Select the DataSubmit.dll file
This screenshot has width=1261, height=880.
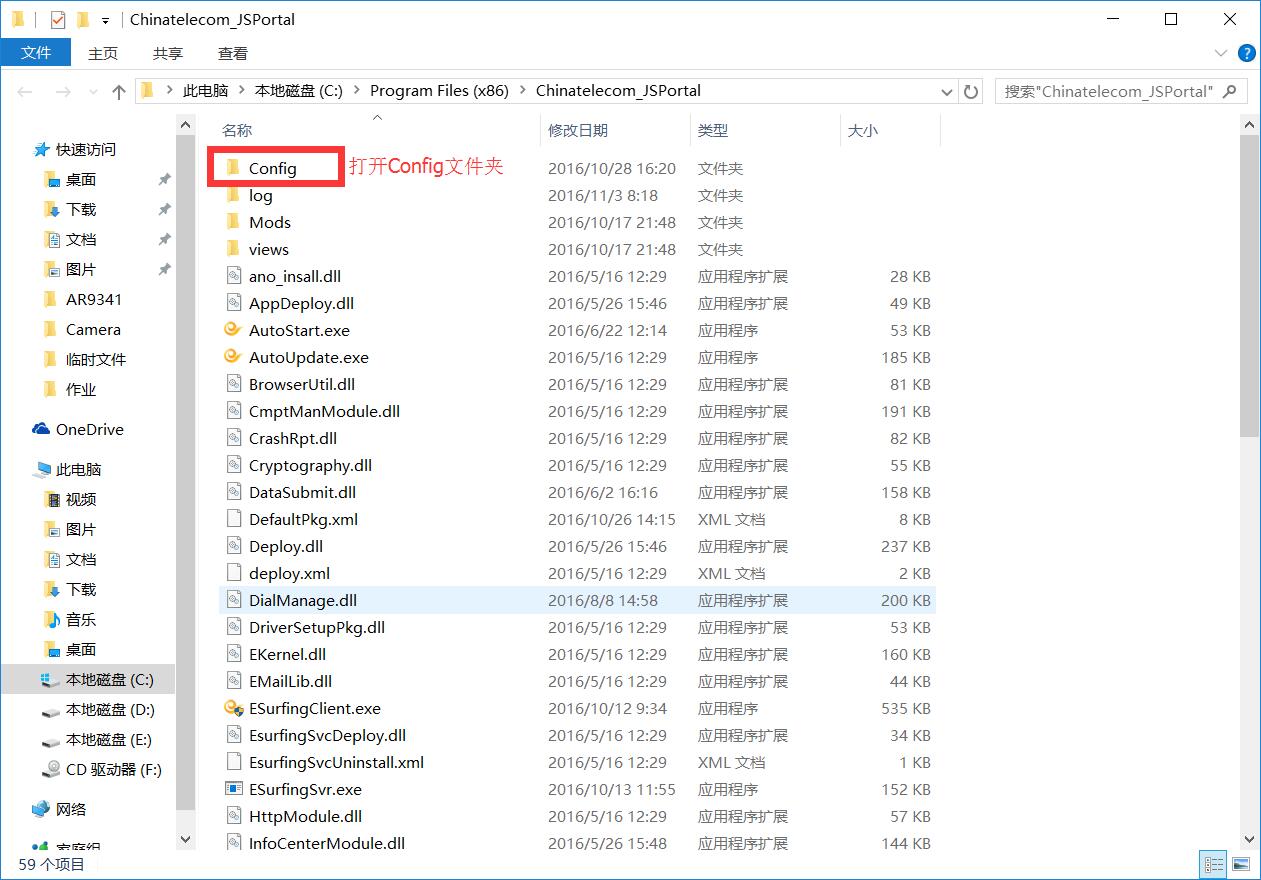click(x=302, y=492)
